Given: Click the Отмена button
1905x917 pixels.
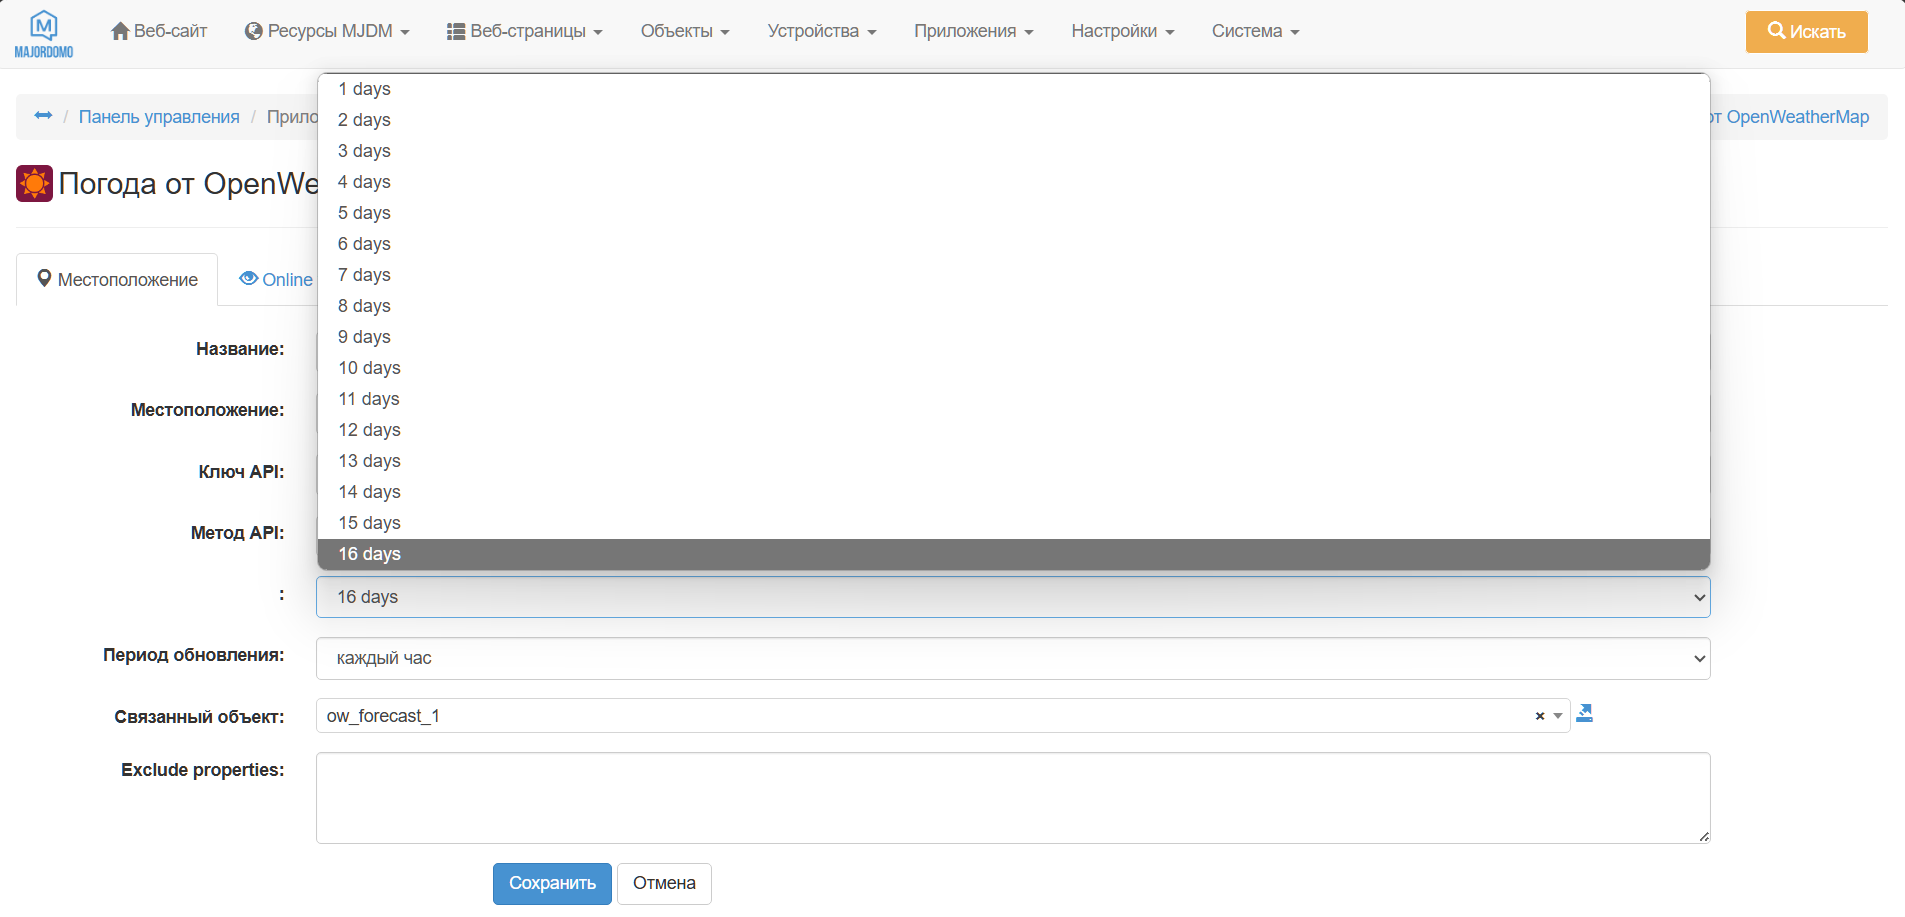Looking at the screenshot, I should [664, 884].
